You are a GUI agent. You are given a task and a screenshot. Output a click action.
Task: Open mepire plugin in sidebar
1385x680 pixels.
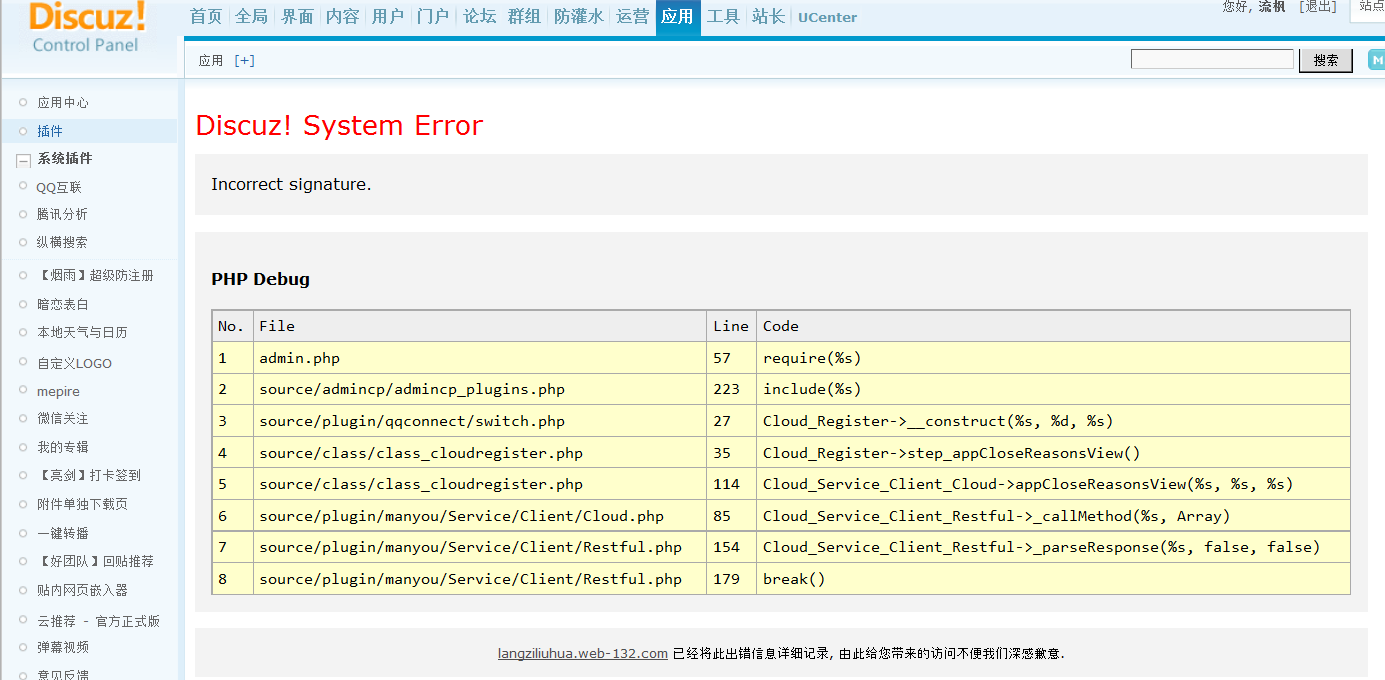click(58, 392)
